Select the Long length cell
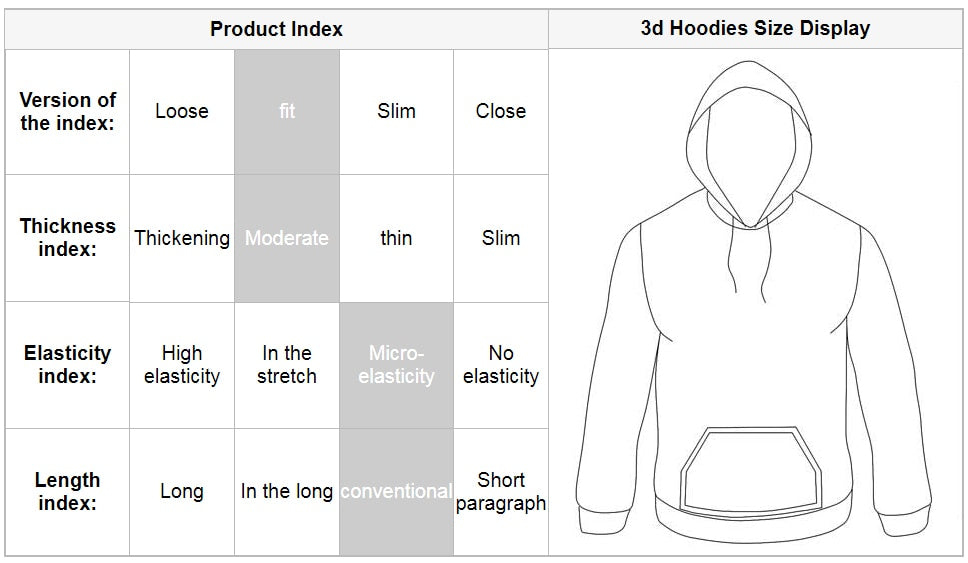968x563 pixels. coord(182,492)
